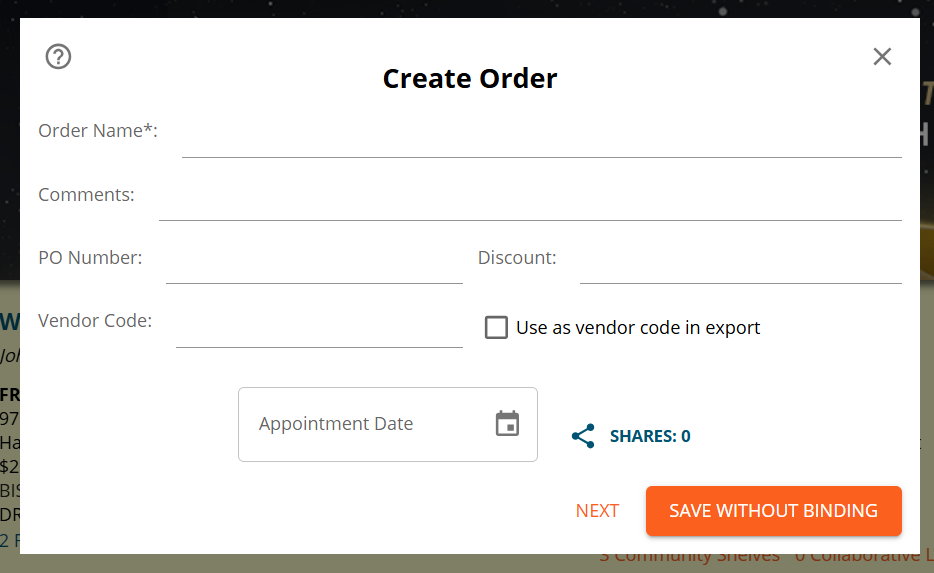The width and height of the screenshot is (934, 573).
Task: Open the calendar picker icon
Action: pyautogui.click(x=508, y=423)
